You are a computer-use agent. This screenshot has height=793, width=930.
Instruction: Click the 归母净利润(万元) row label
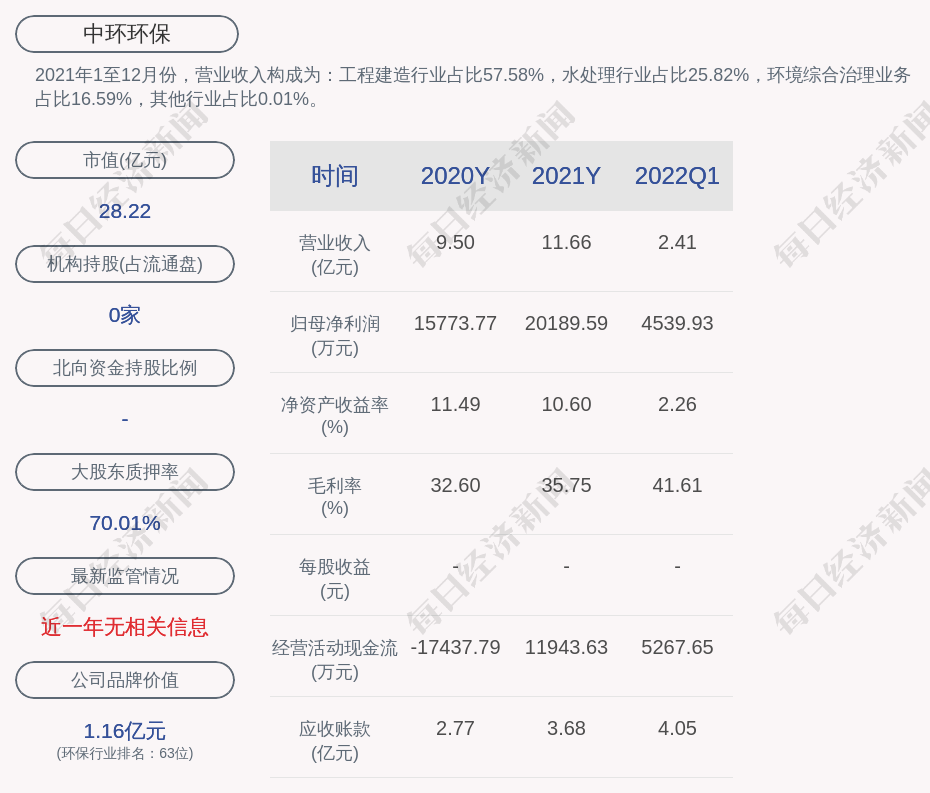334,335
